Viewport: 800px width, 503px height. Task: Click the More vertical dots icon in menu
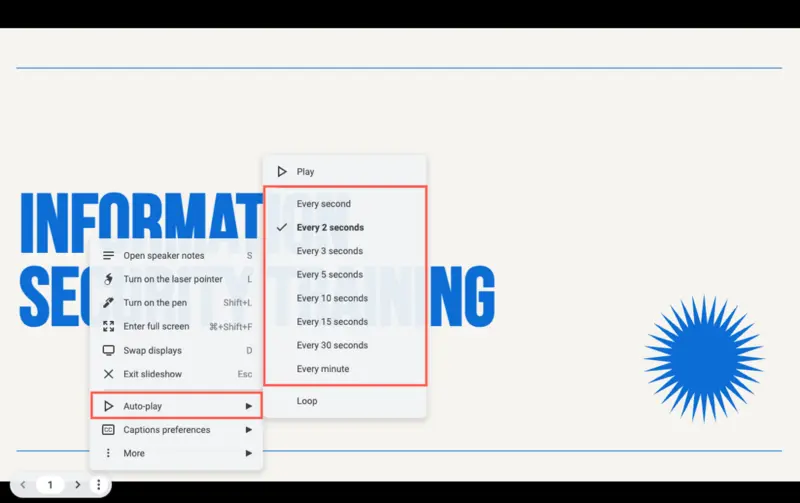108,453
